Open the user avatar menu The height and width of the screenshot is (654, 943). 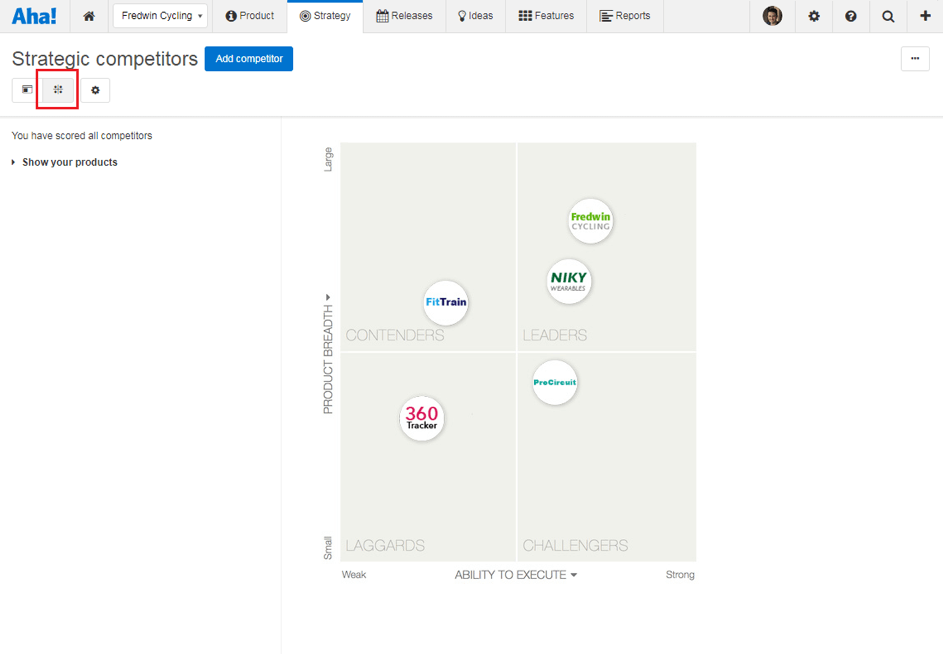click(x=772, y=16)
